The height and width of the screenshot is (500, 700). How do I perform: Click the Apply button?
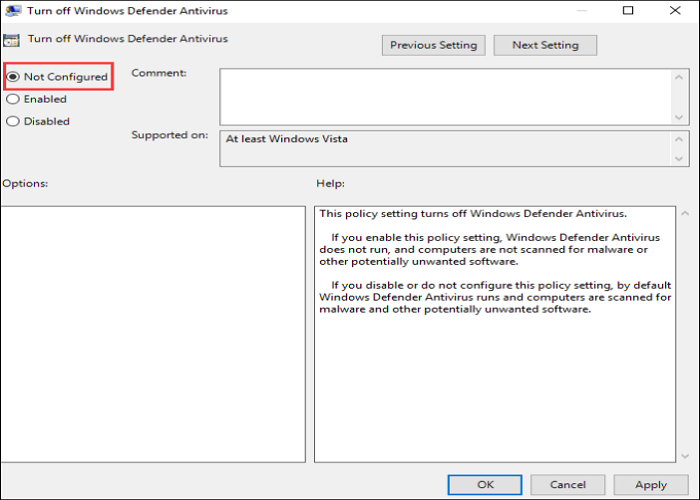click(651, 485)
